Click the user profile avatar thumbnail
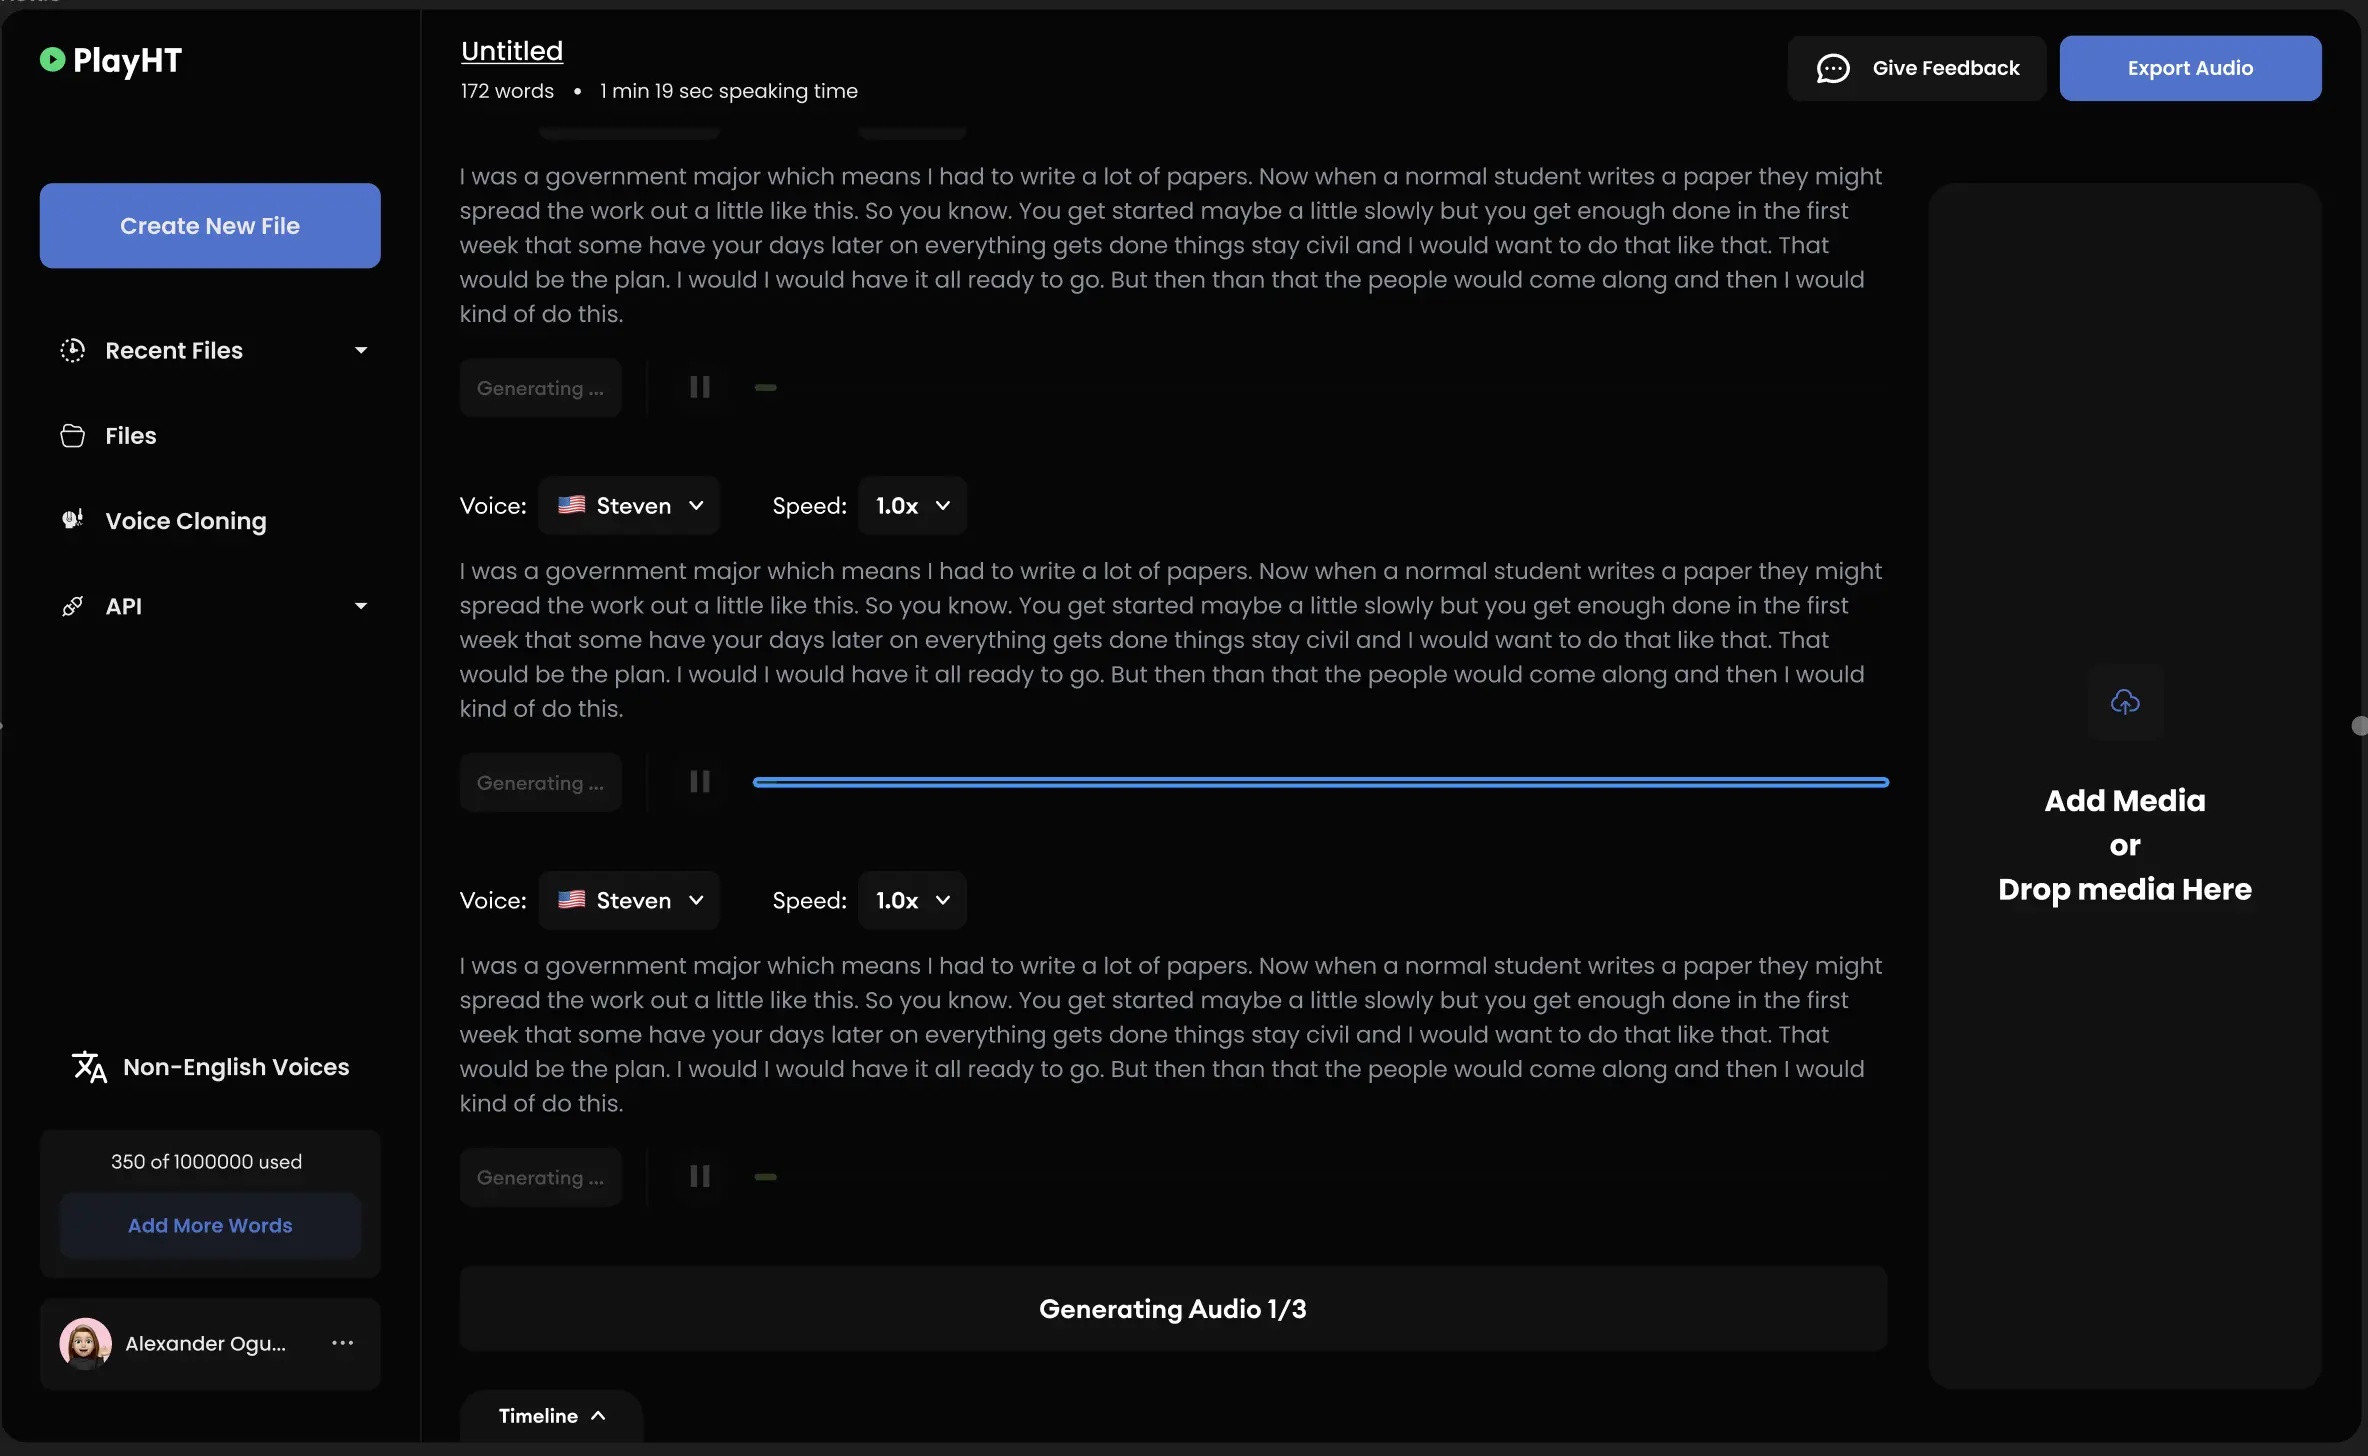The height and width of the screenshot is (1456, 2368). 85,1343
